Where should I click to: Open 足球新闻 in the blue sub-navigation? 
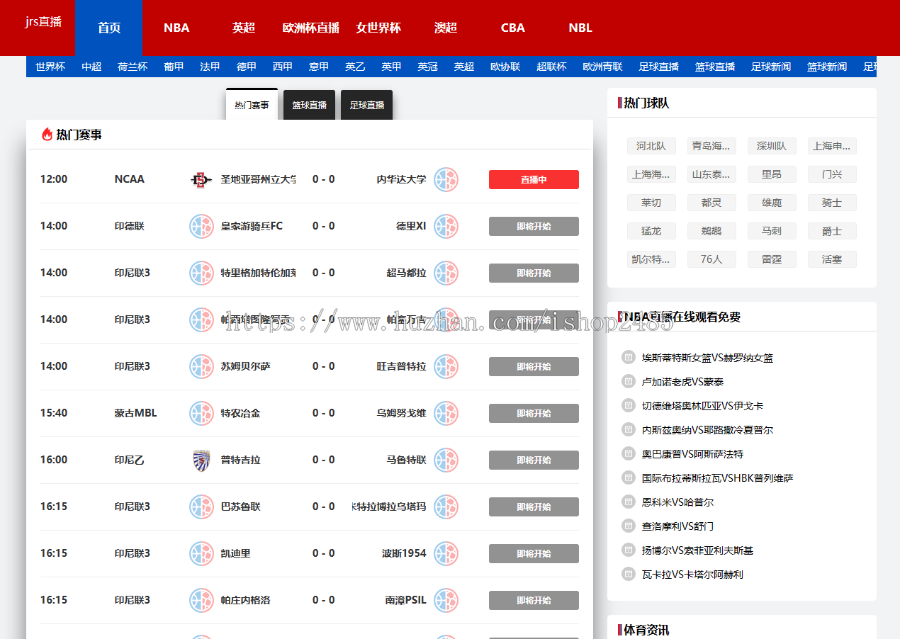(x=771, y=67)
